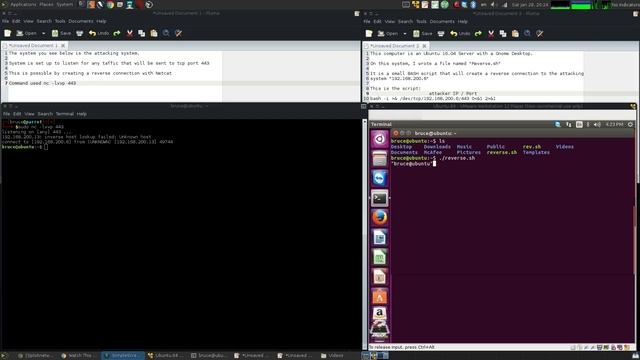Open Find and Replace in Document 1 toolbar
This screenshot has width=640, height=360.
click(x=178, y=33)
